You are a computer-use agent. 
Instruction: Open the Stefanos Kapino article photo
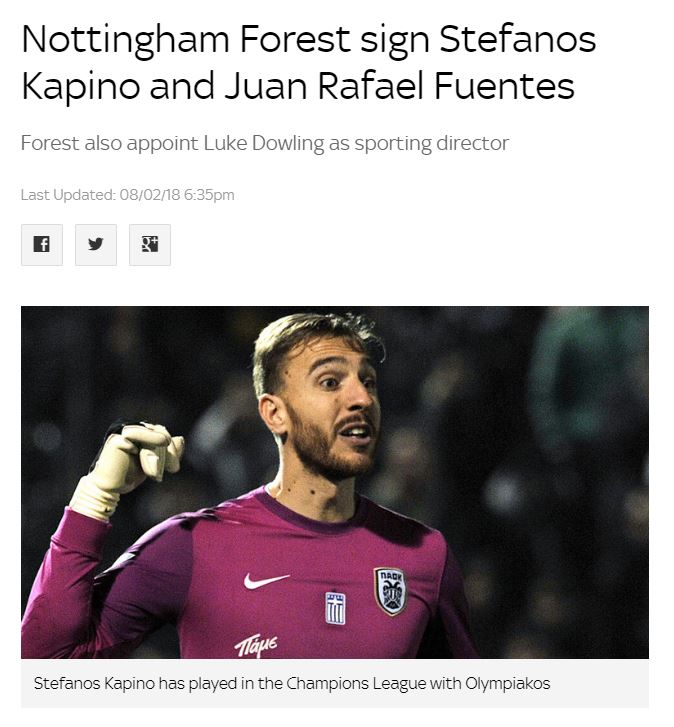point(335,482)
